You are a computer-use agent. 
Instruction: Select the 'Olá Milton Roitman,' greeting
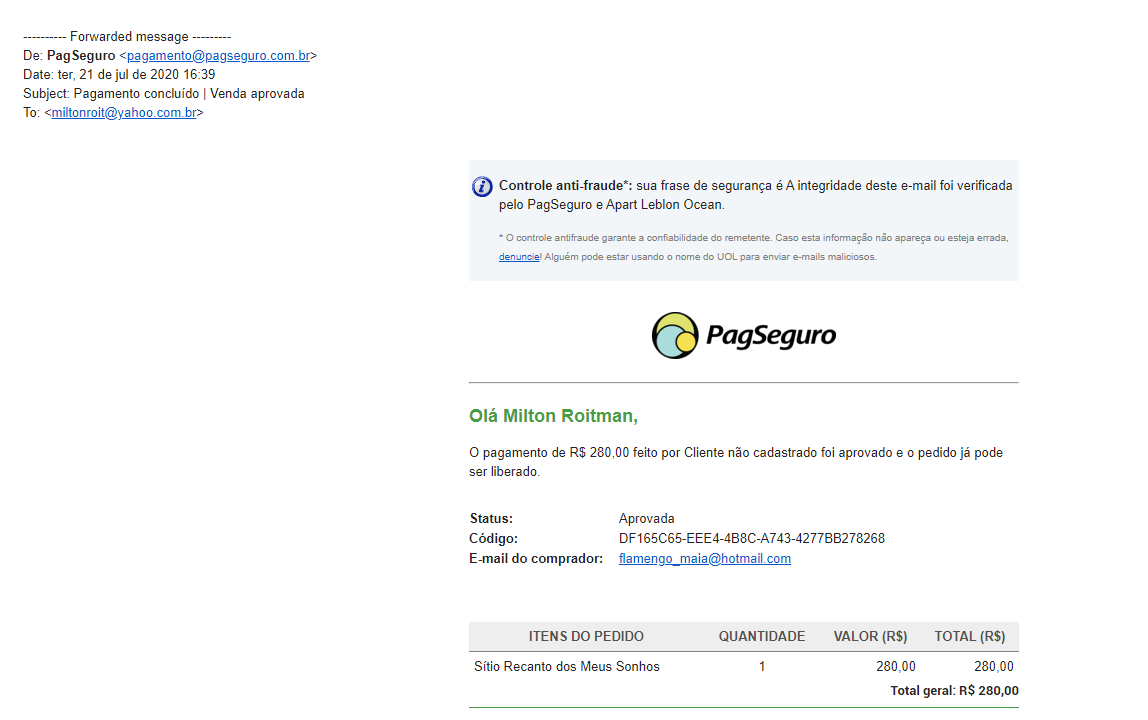(554, 416)
